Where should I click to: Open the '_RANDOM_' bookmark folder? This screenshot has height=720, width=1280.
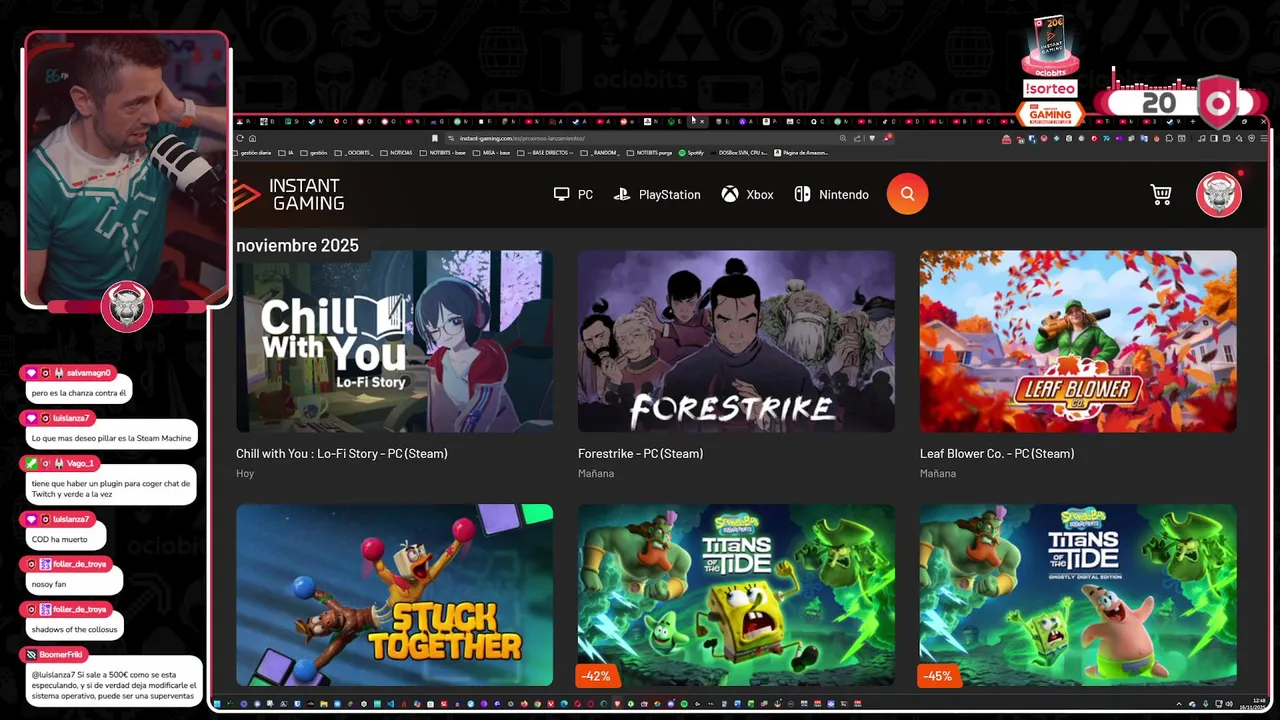pyautogui.click(x=600, y=153)
